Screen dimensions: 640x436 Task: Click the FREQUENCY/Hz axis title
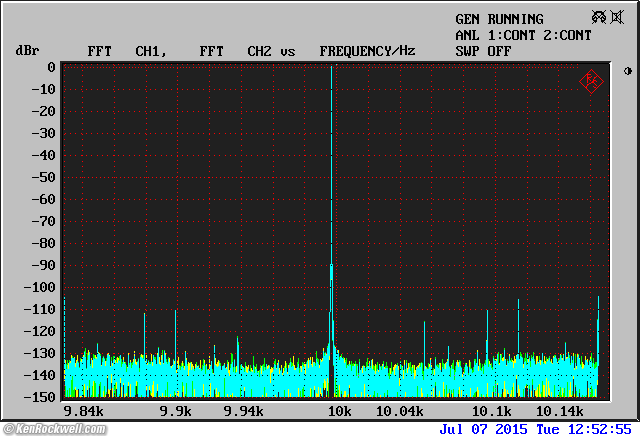click(x=367, y=50)
